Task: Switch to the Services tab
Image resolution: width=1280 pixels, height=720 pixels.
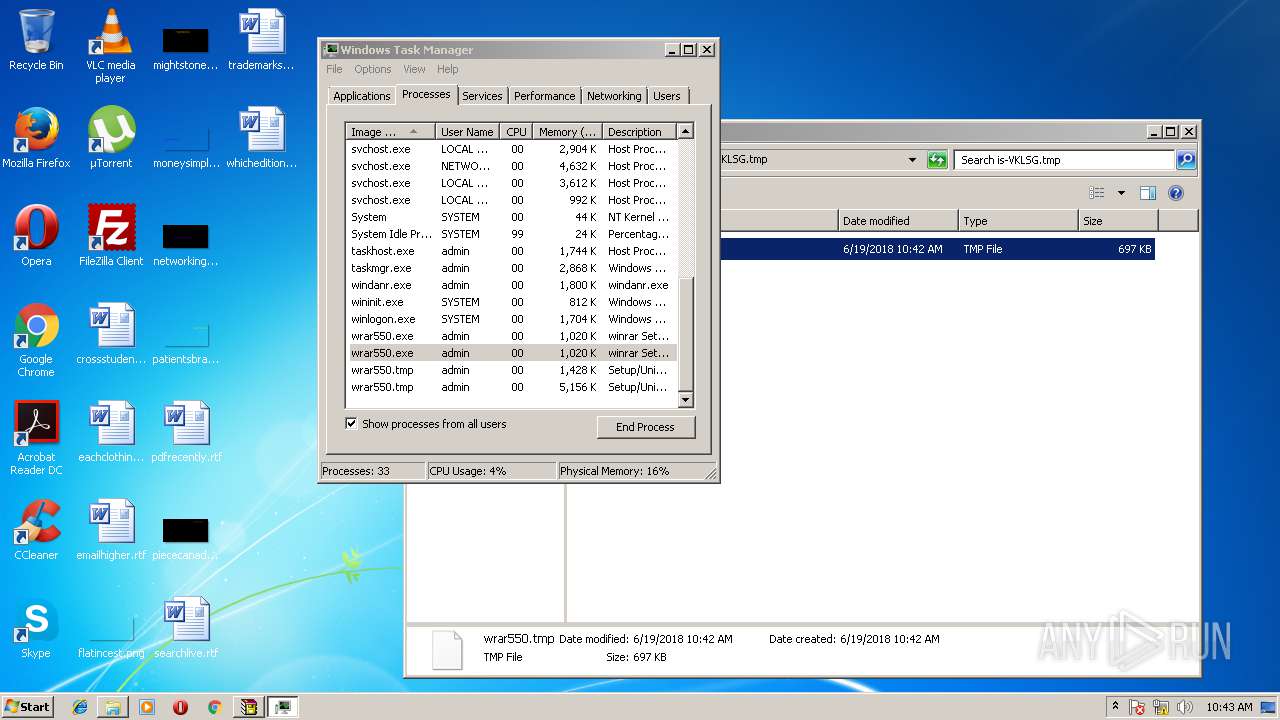Action: pos(482,96)
